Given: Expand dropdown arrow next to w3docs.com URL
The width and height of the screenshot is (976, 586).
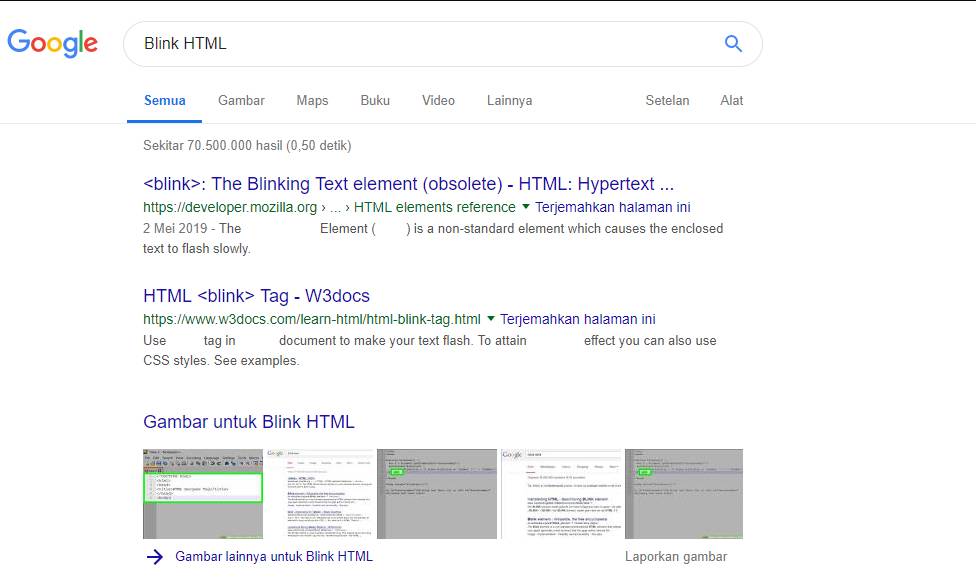Looking at the screenshot, I should coord(490,318).
